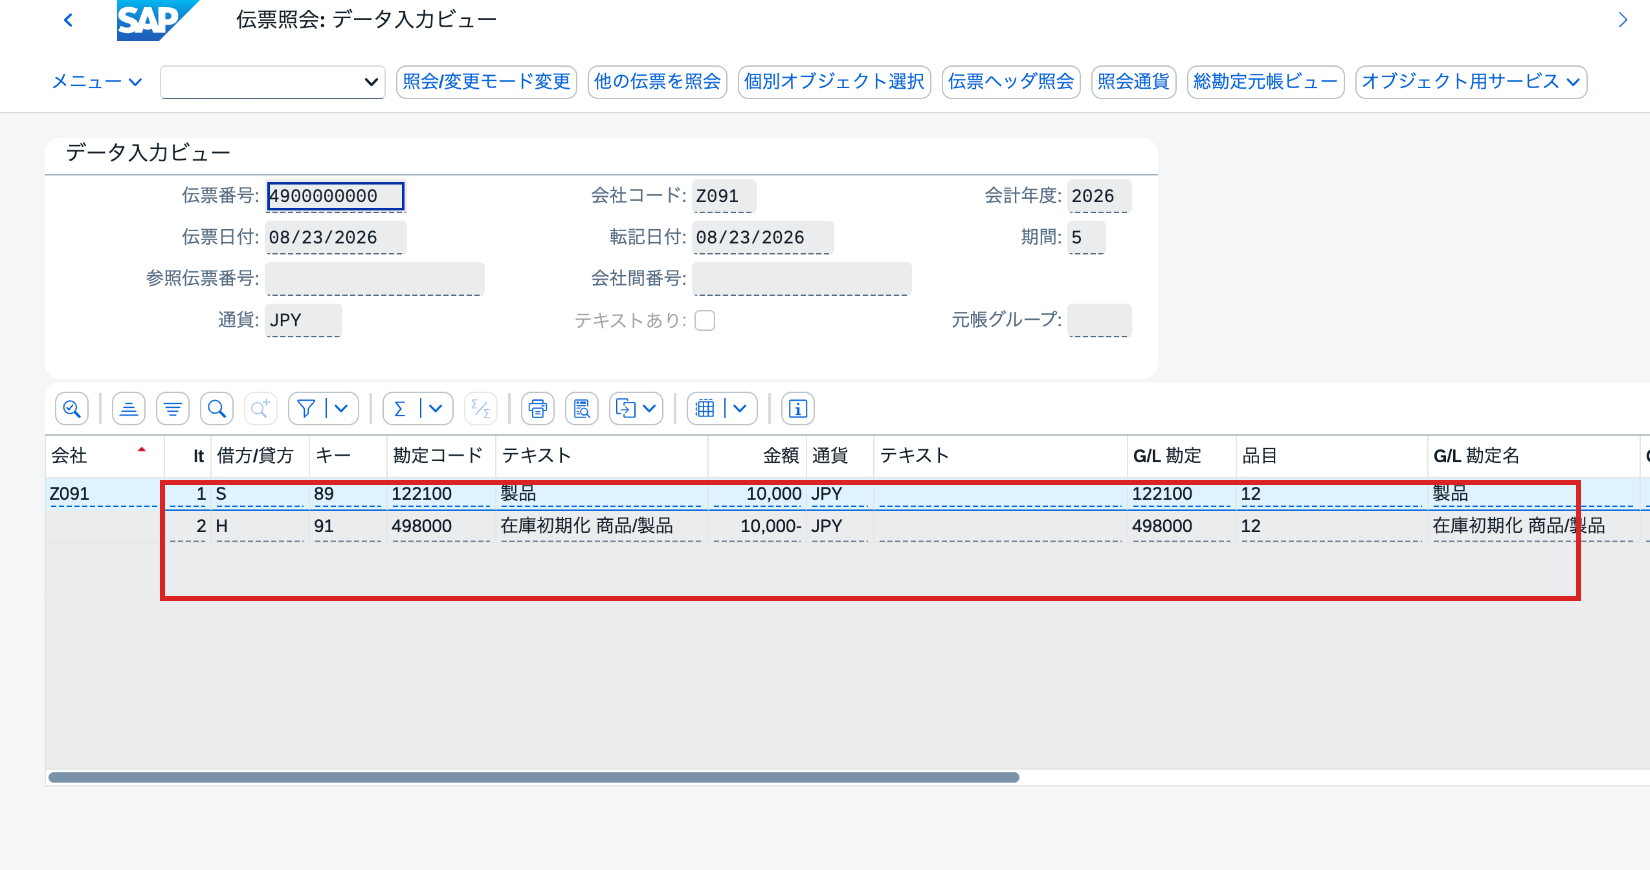The height and width of the screenshot is (870, 1650).
Task: Apply a filter with the funnel icon
Action: (306, 408)
